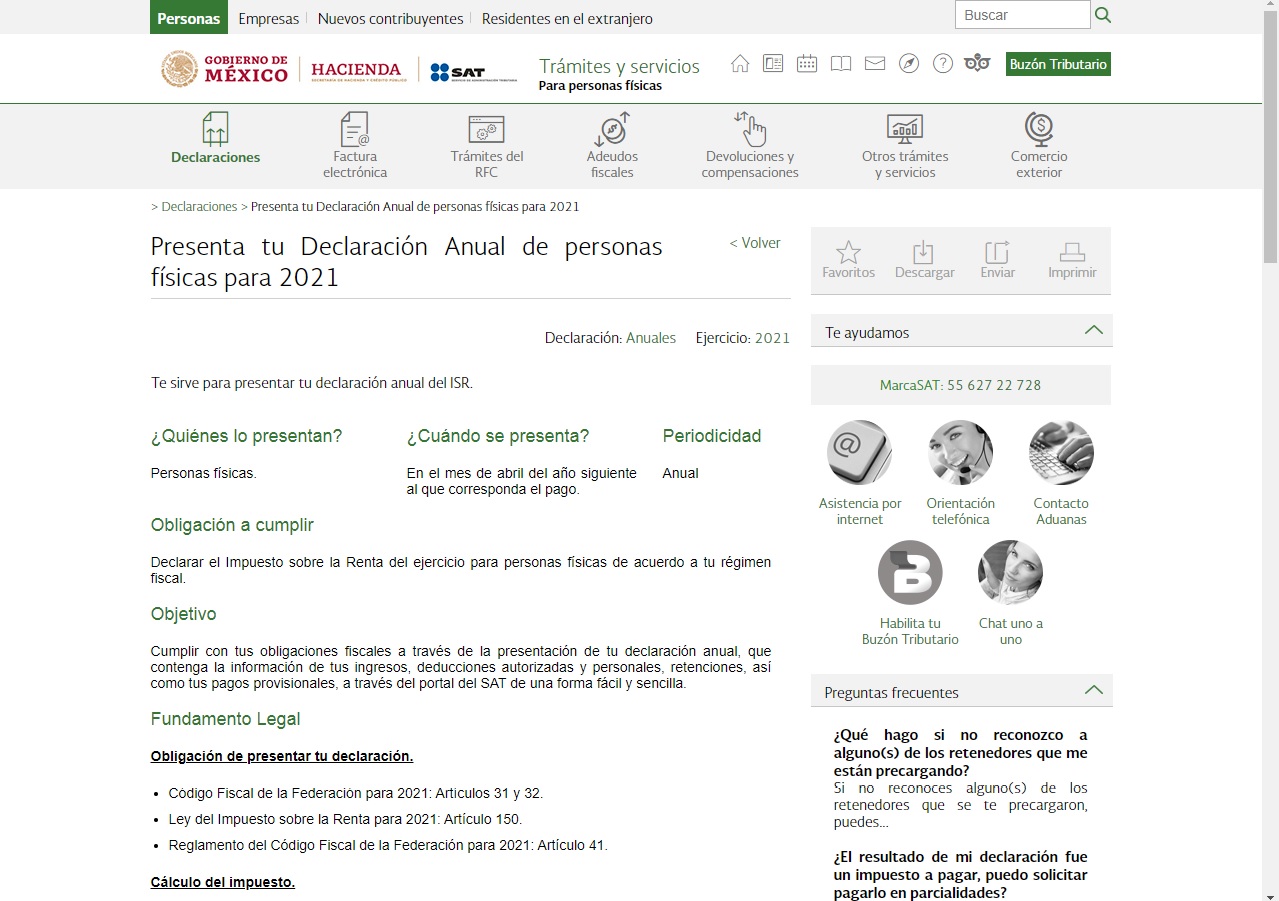1279x901 pixels.
Task: Select the Personas tab
Action: click(x=188, y=17)
